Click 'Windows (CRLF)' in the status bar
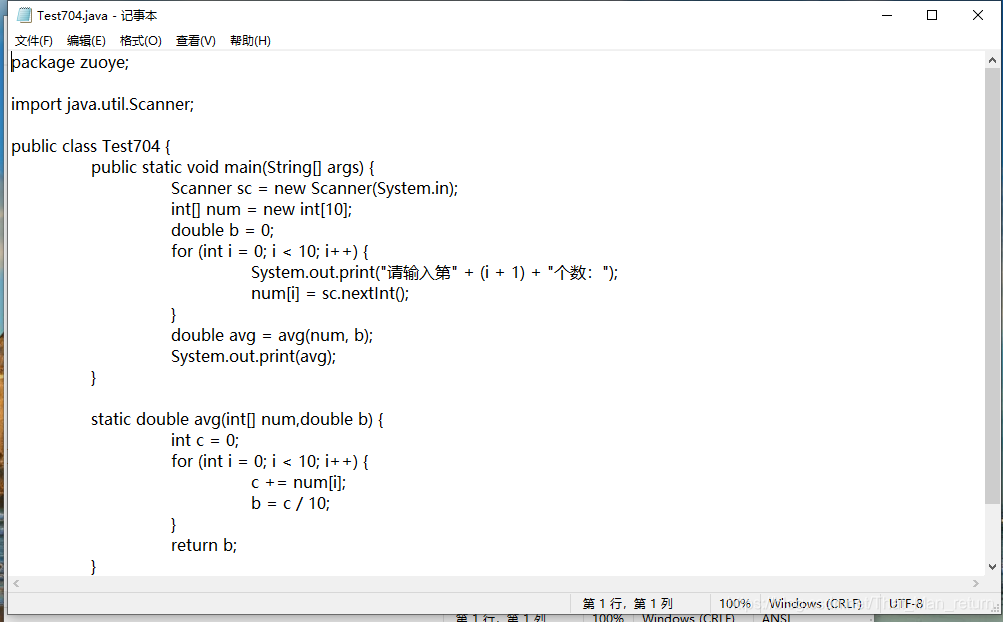 pyautogui.click(x=815, y=603)
